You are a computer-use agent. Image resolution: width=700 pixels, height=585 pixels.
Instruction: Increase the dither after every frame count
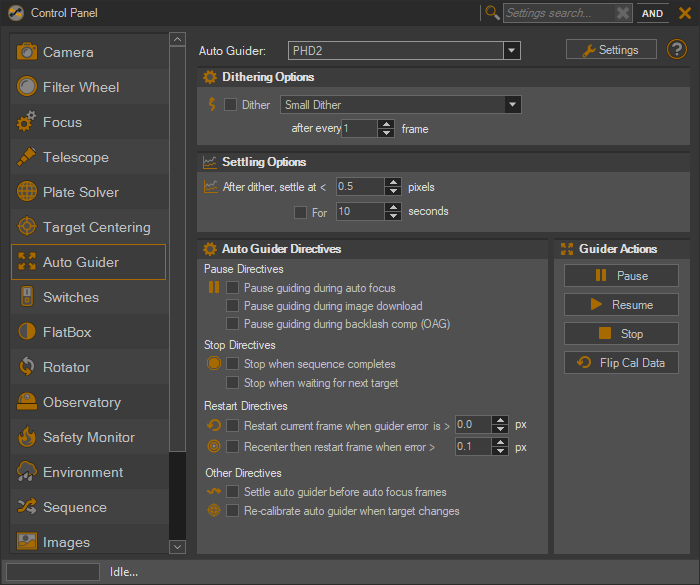coord(386,124)
